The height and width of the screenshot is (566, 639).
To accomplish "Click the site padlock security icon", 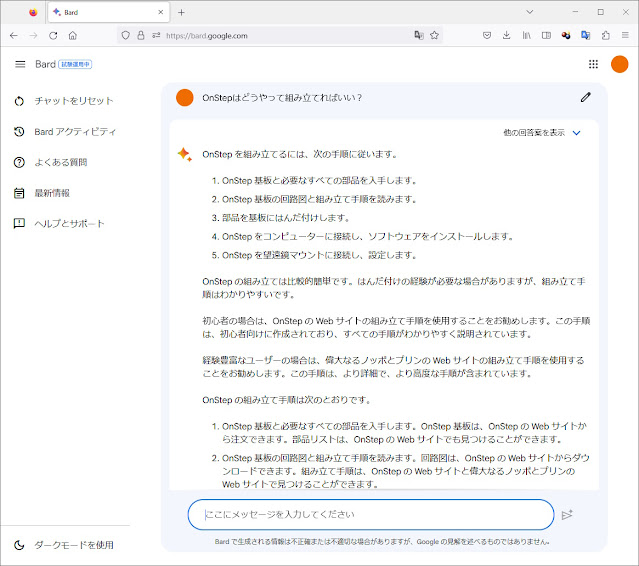I will [x=141, y=35].
